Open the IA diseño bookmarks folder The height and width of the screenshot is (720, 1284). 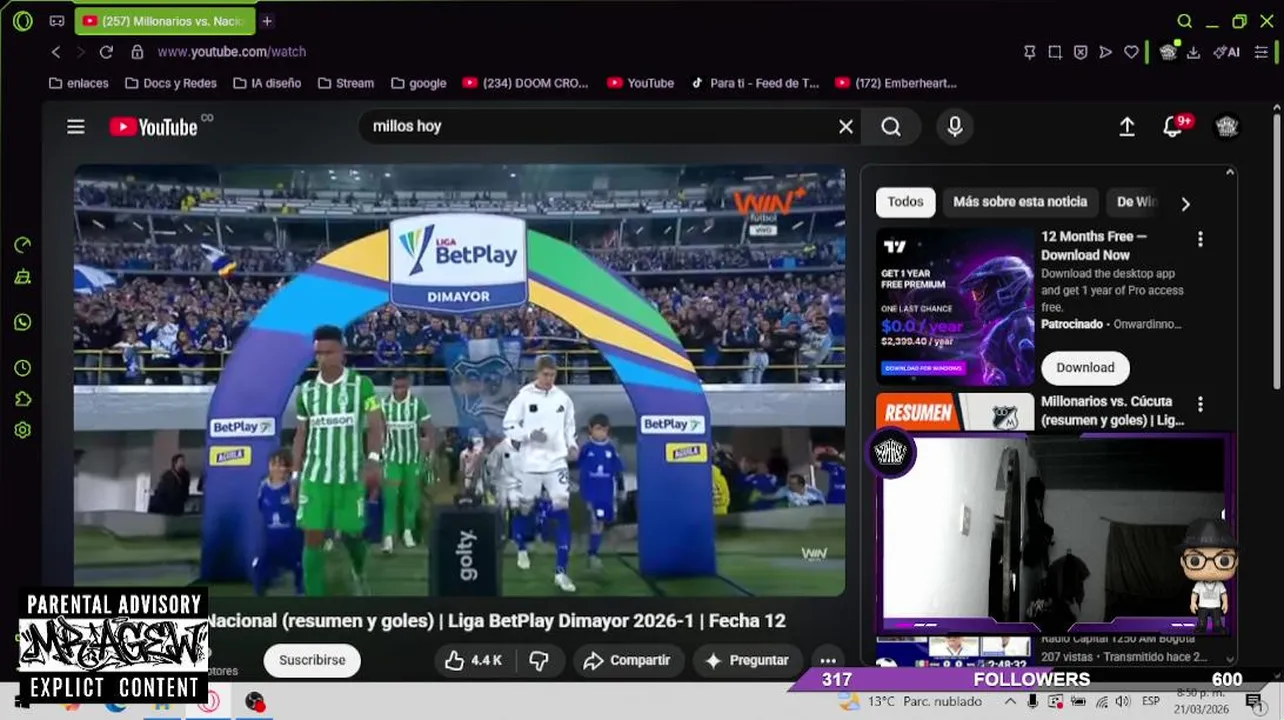(x=266, y=83)
